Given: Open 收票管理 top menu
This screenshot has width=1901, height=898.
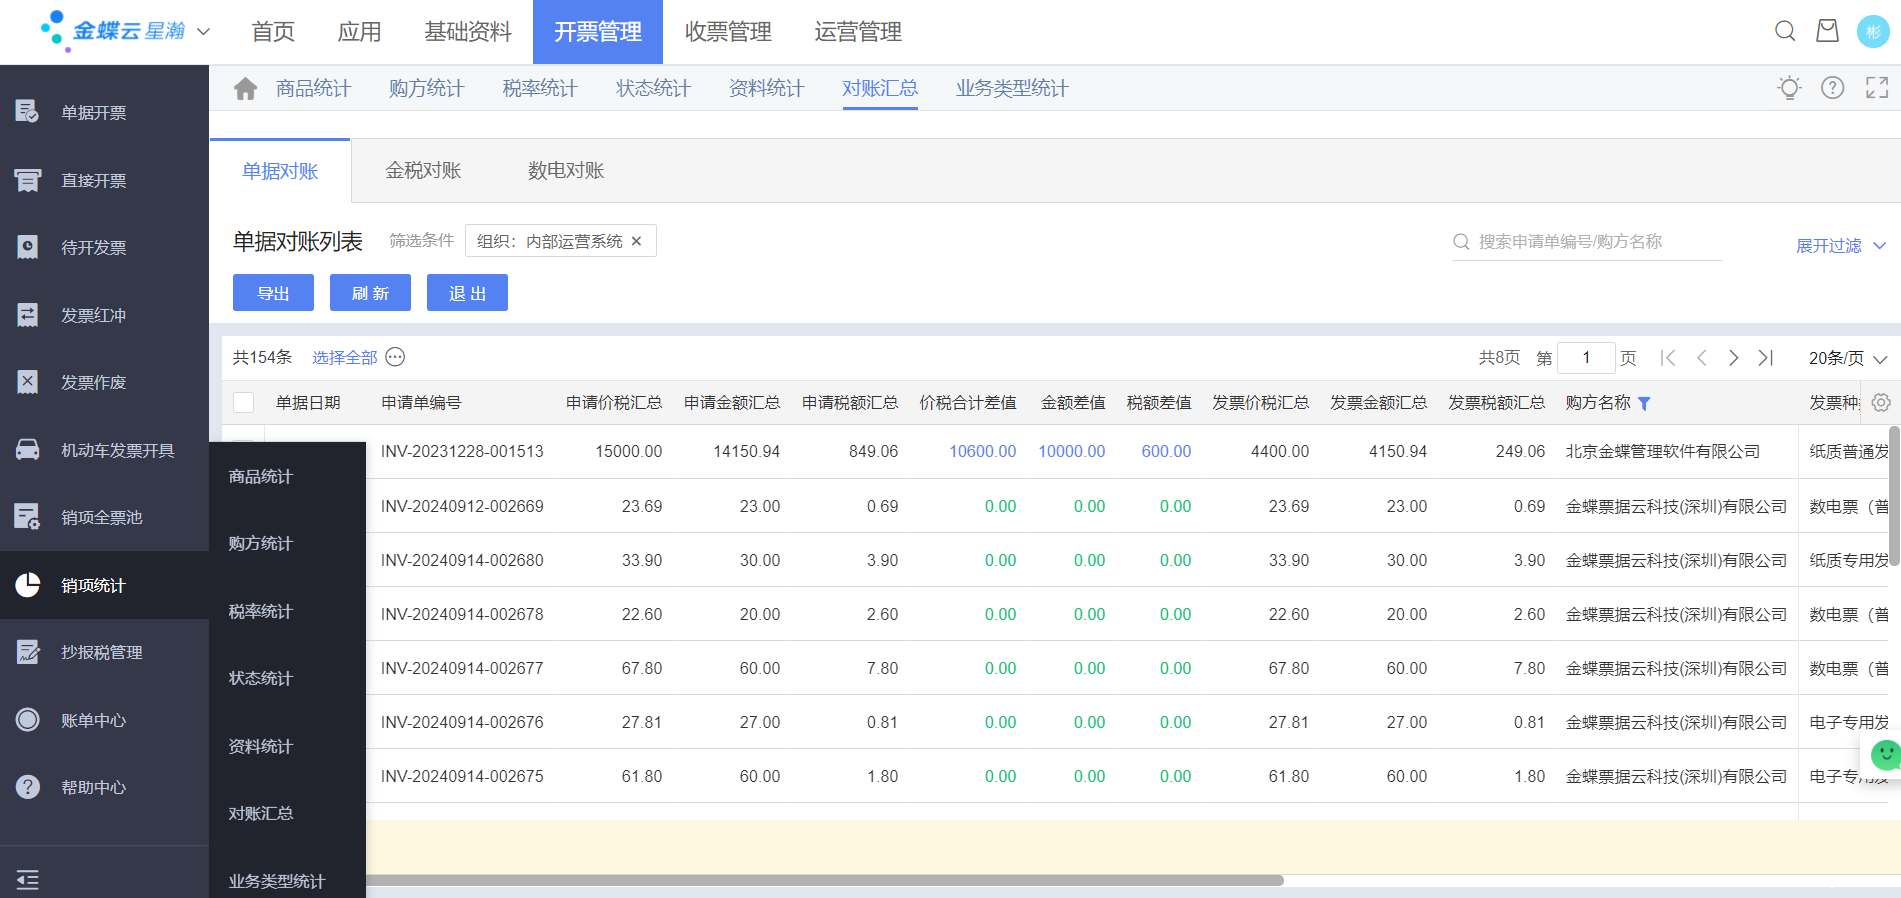Looking at the screenshot, I should pos(728,32).
